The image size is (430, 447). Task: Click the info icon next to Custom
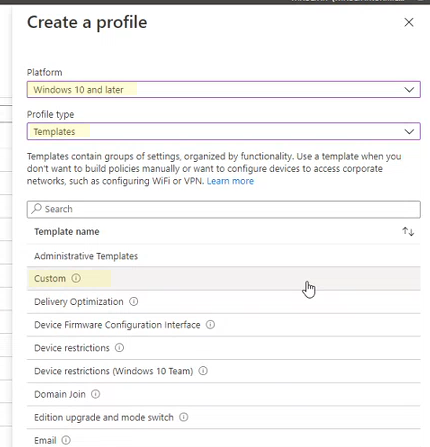[76, 278]
